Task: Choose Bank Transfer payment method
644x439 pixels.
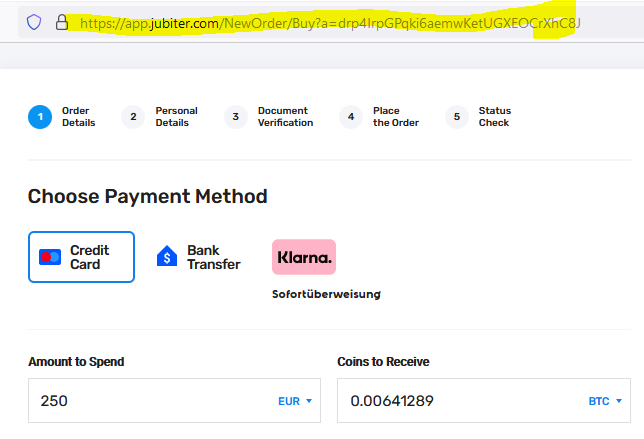Action: 199,257
